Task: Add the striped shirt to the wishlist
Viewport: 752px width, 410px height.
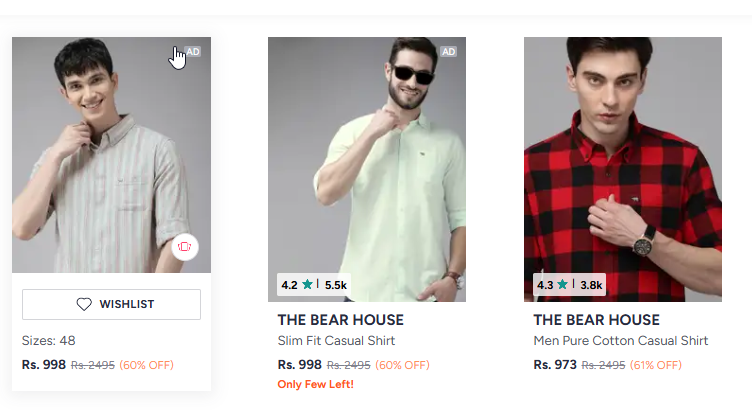Action: click(111, 304)
